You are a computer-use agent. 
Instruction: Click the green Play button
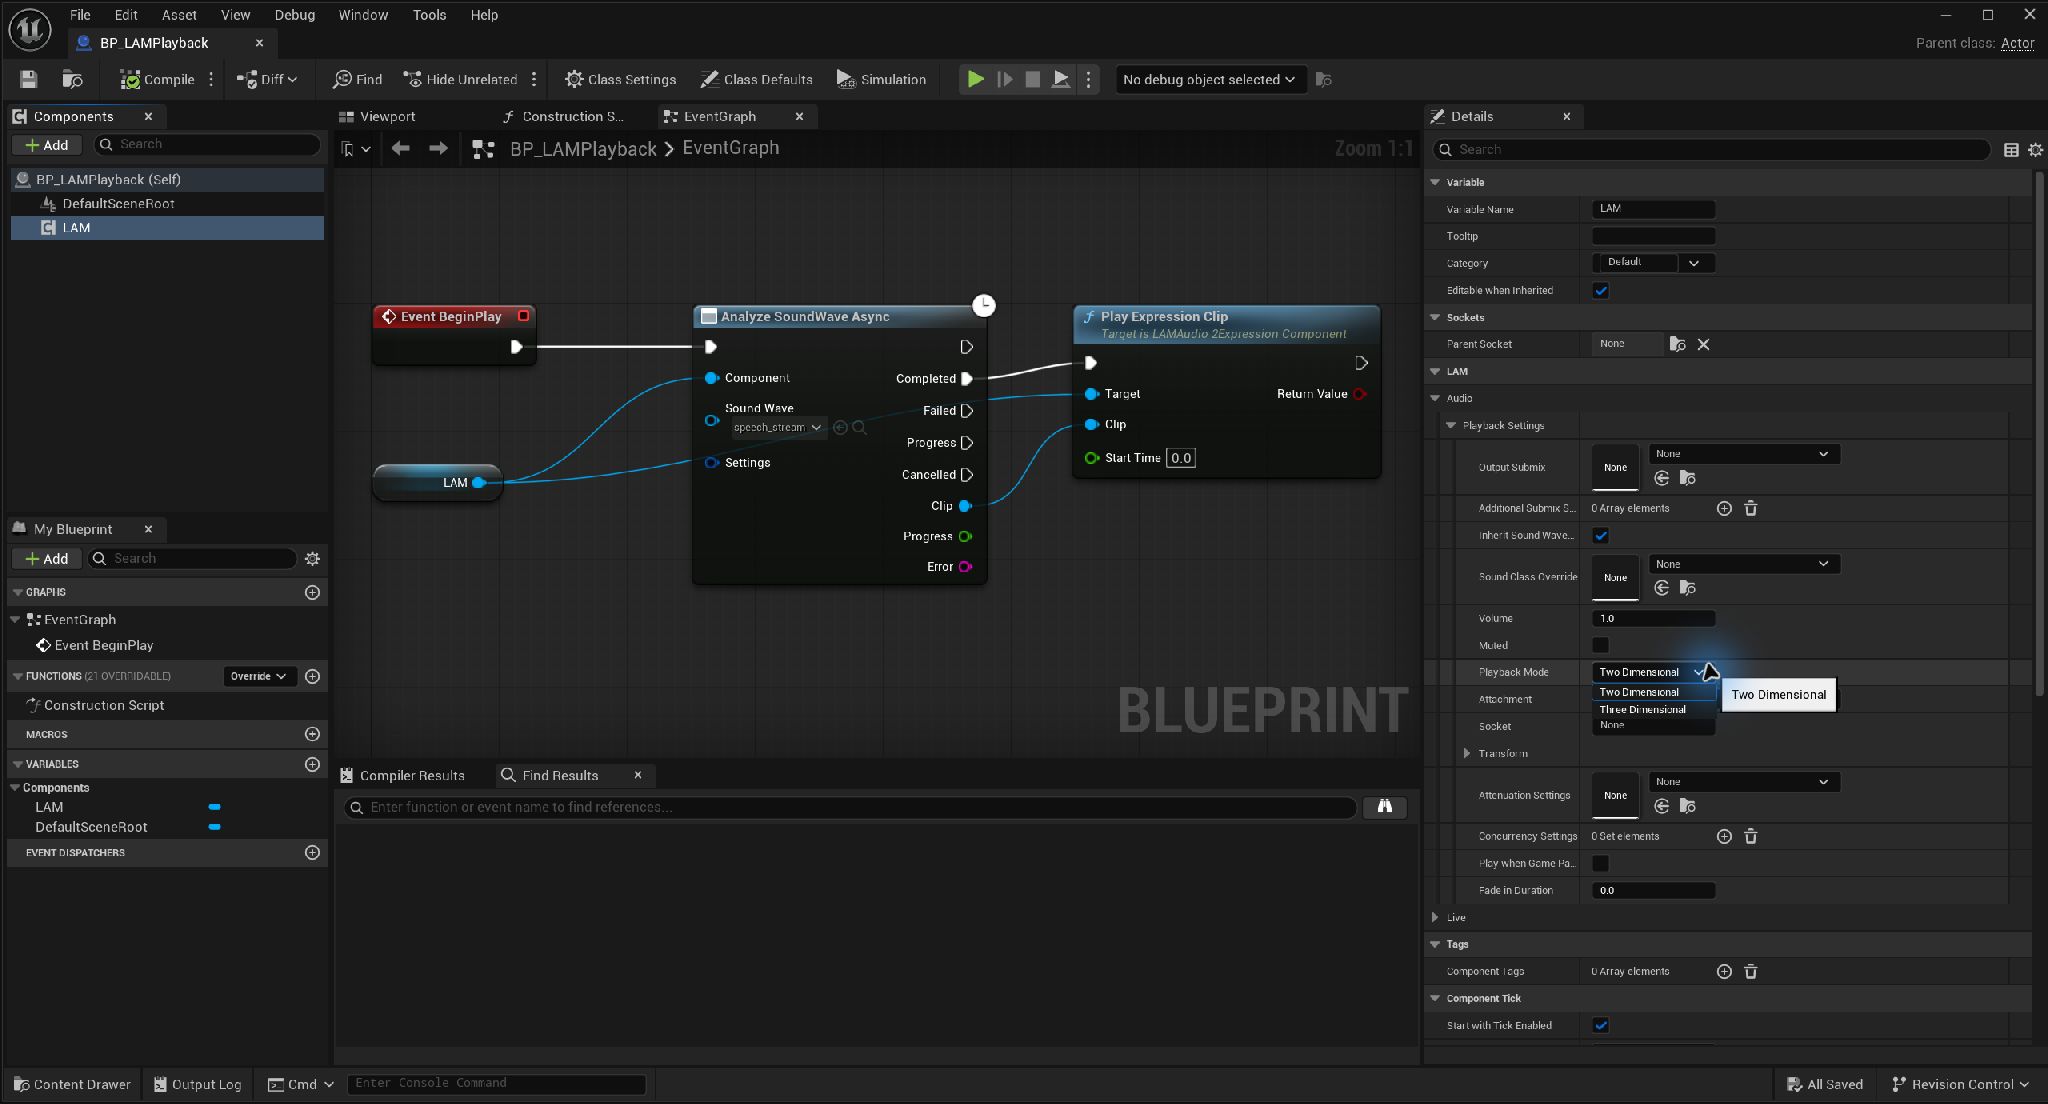[975, 79]
